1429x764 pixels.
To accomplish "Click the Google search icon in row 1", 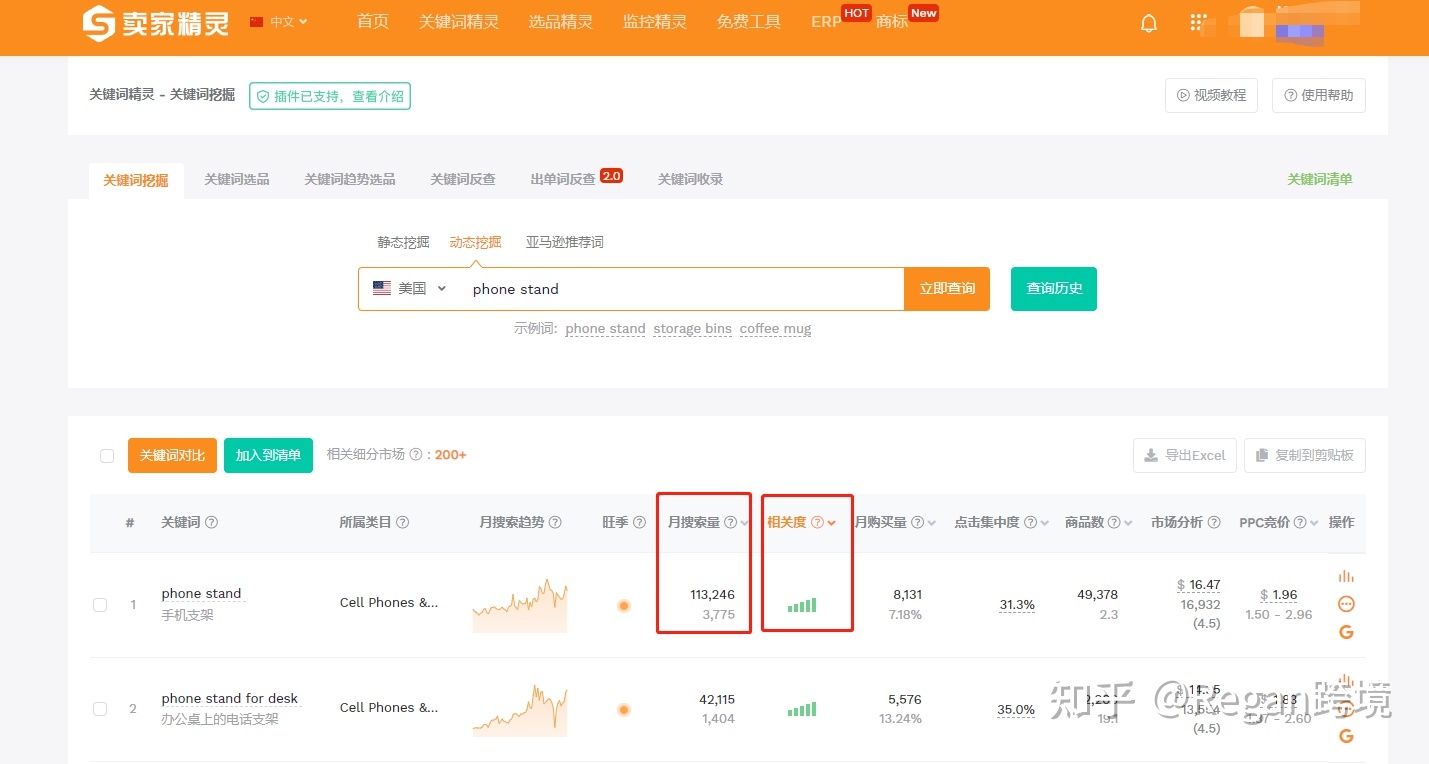I will pyautogui.click(x=1346, y=632).
